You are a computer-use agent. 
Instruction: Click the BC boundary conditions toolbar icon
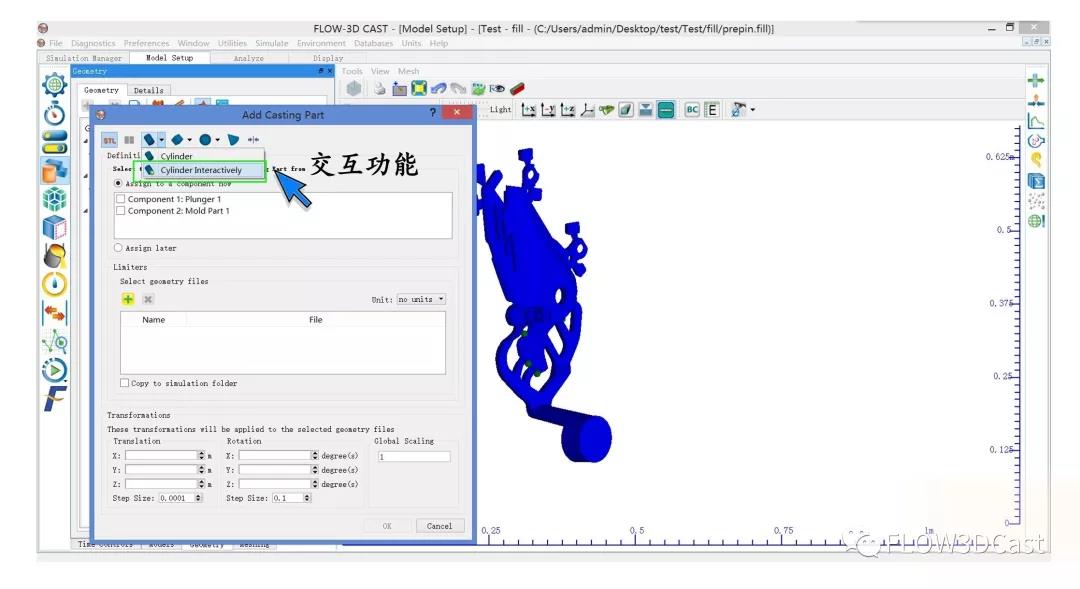tap(692, 110)
